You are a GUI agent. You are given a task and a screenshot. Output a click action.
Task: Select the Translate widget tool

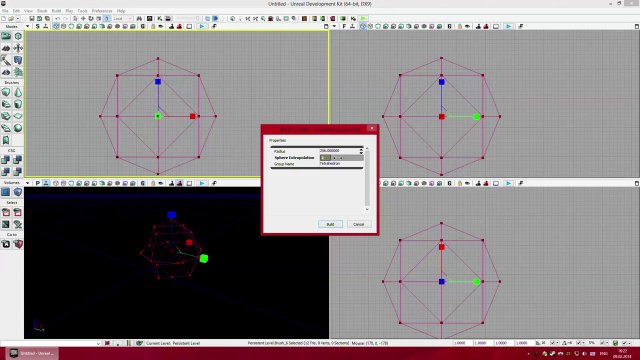pyautogui.click(x=83, y=19)
